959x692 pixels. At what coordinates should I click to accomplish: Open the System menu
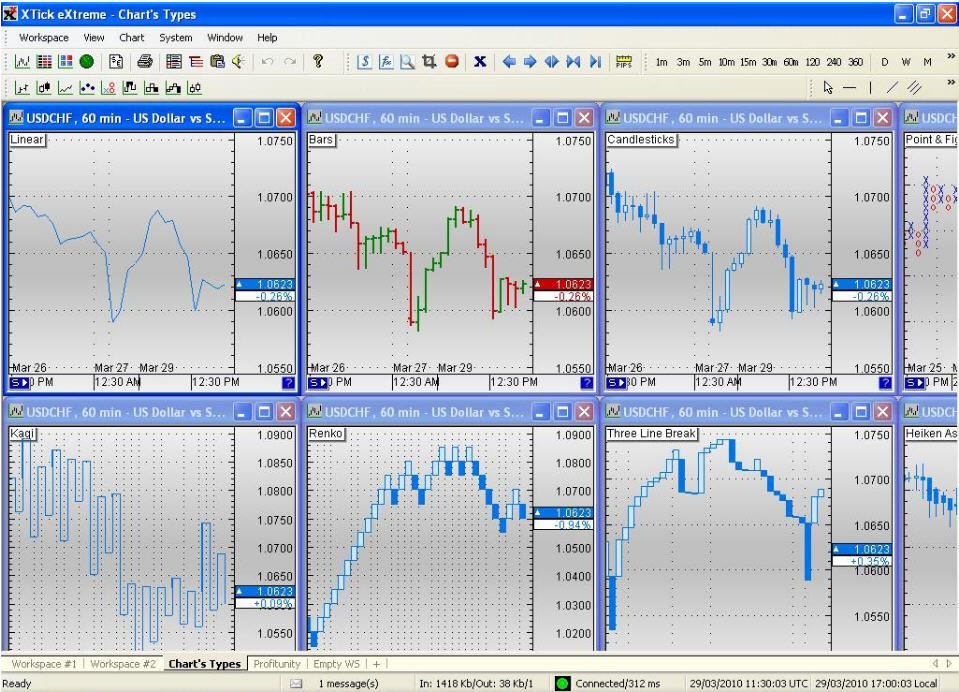[176, 38]
